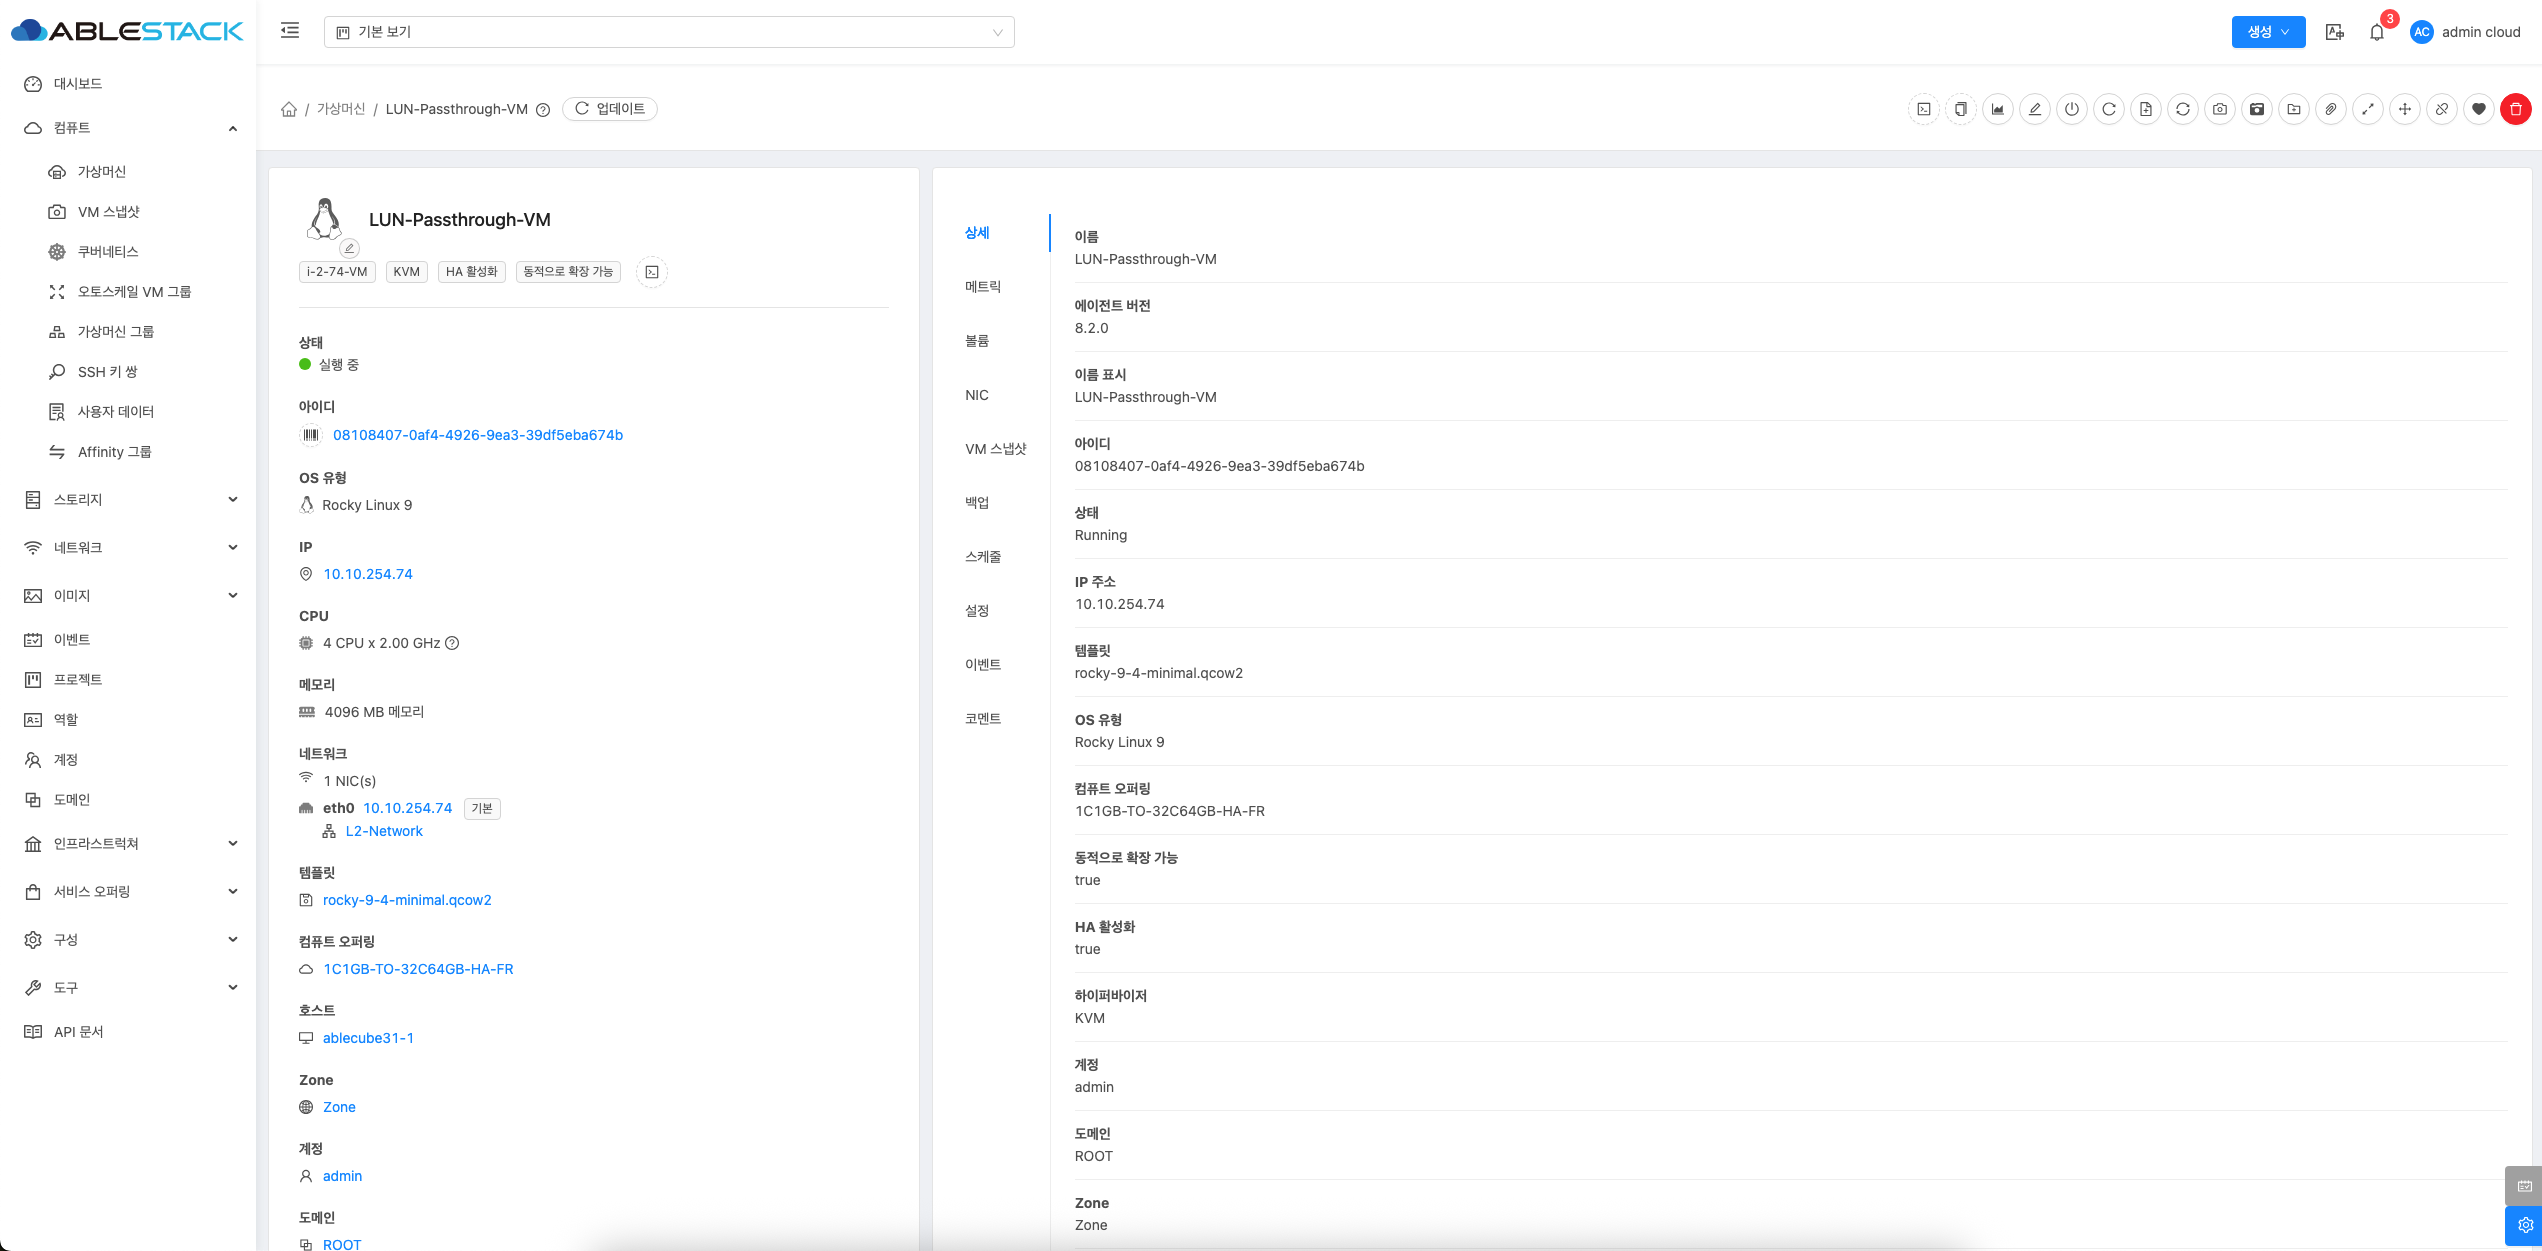This screenshot has height=1251, width=2542.
Task: Open the 기본 보기 view dropdown
Action: 668,32
